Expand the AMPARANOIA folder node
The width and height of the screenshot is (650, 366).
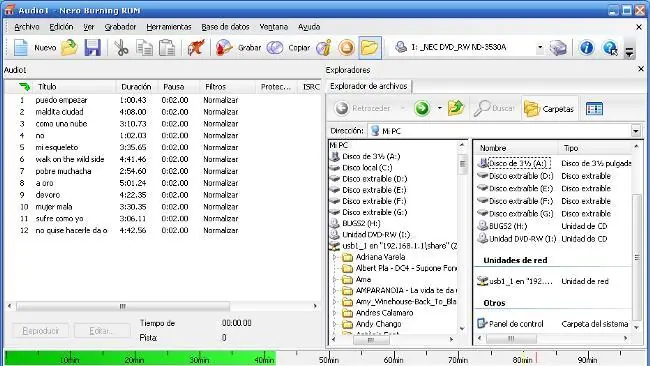[x=335, y=291]
